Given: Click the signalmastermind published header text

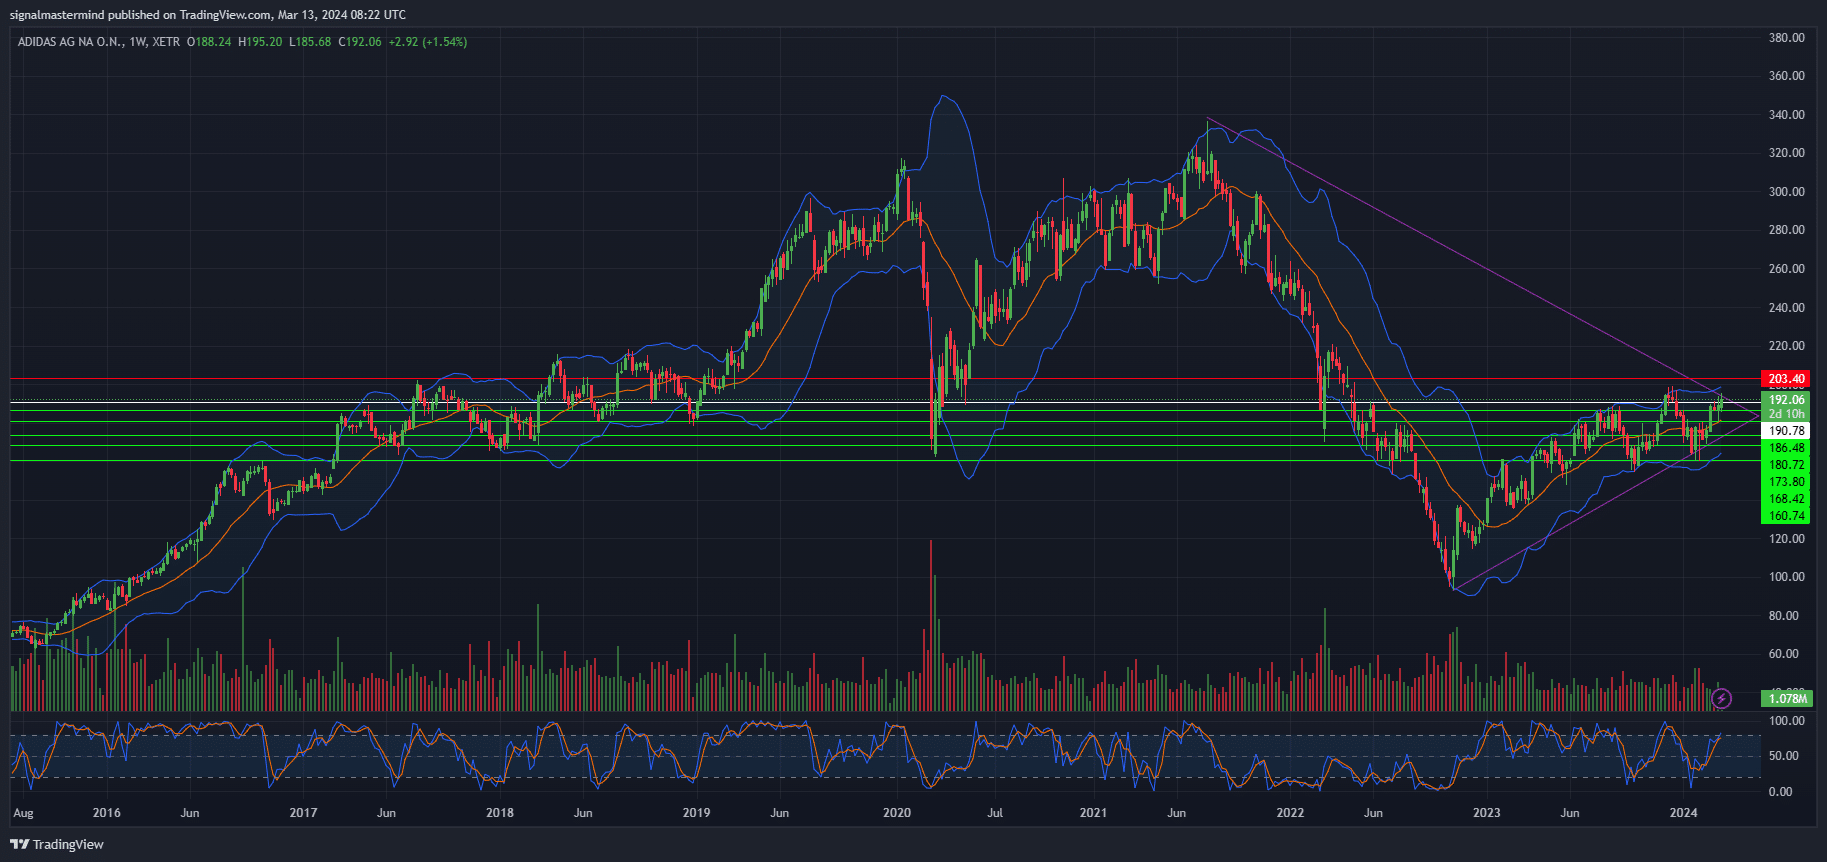Looking at the screenshot, I should [x=208, y=14].
